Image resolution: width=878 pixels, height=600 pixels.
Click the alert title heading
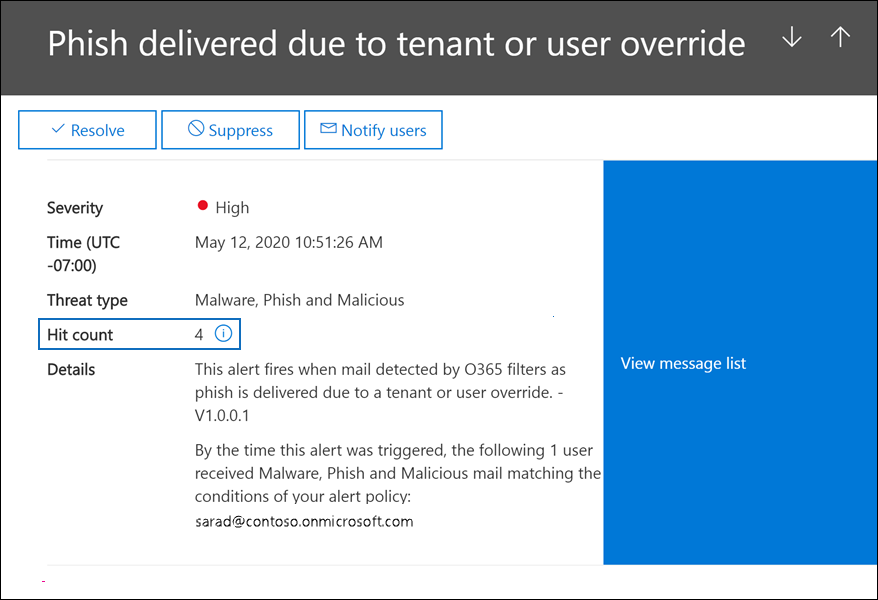pyautogui.click(x=396, y=44)
